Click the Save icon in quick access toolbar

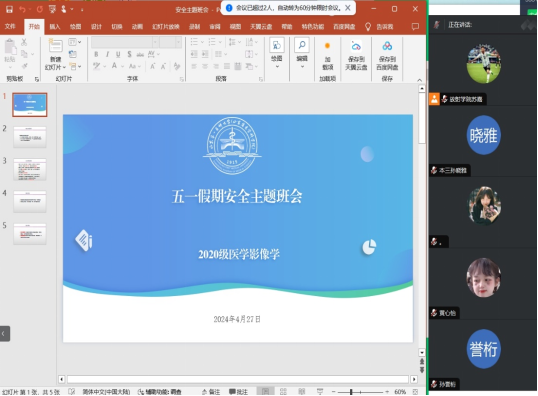(x=9, y=9)
